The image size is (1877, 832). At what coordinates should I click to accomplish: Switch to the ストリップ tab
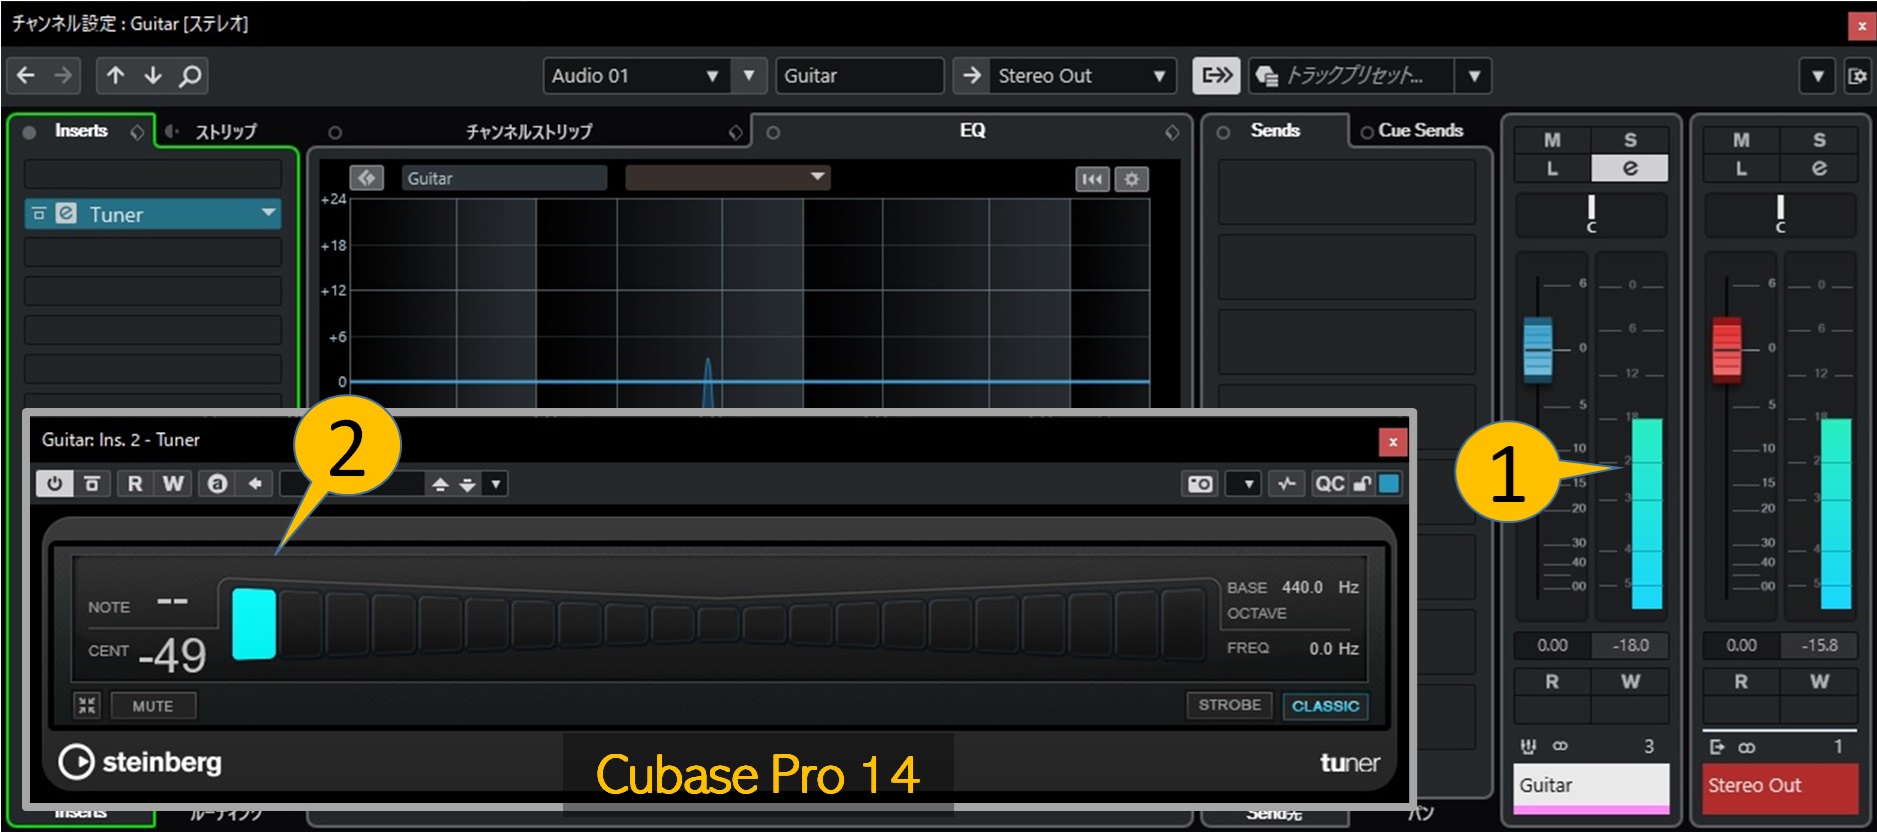[225, 132]
